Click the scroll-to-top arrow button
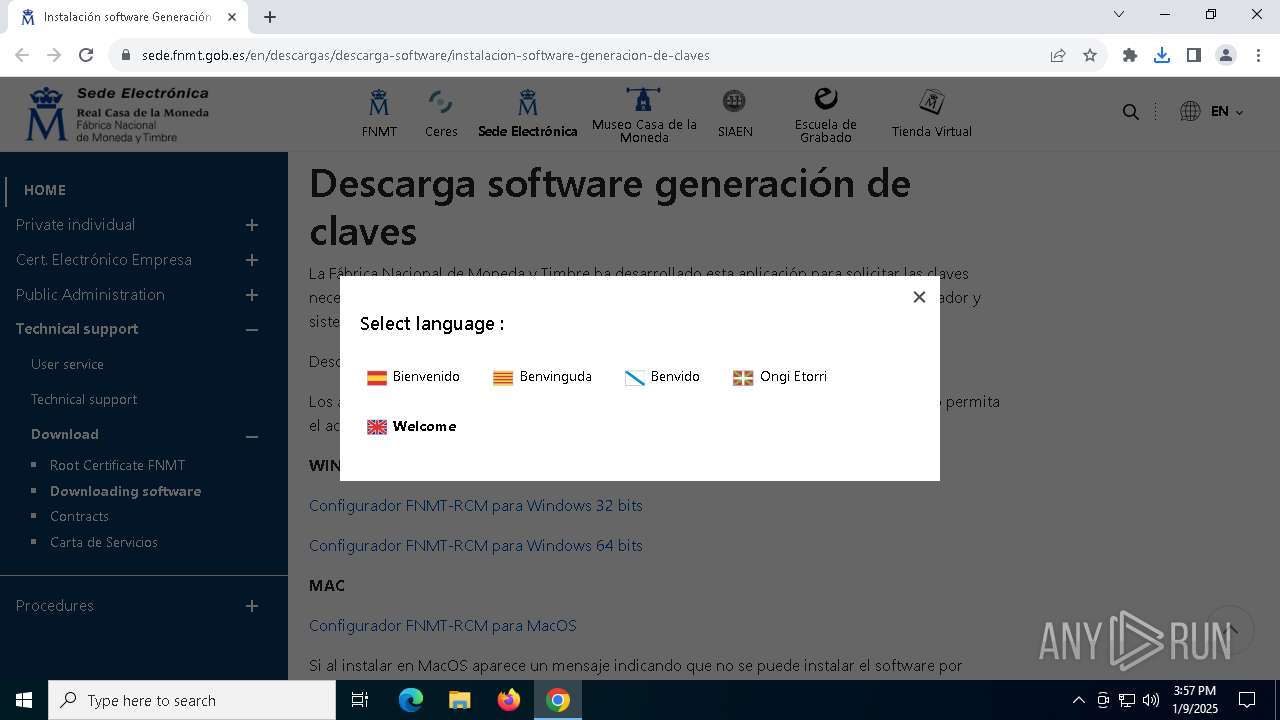 [x=1230, y=630]
